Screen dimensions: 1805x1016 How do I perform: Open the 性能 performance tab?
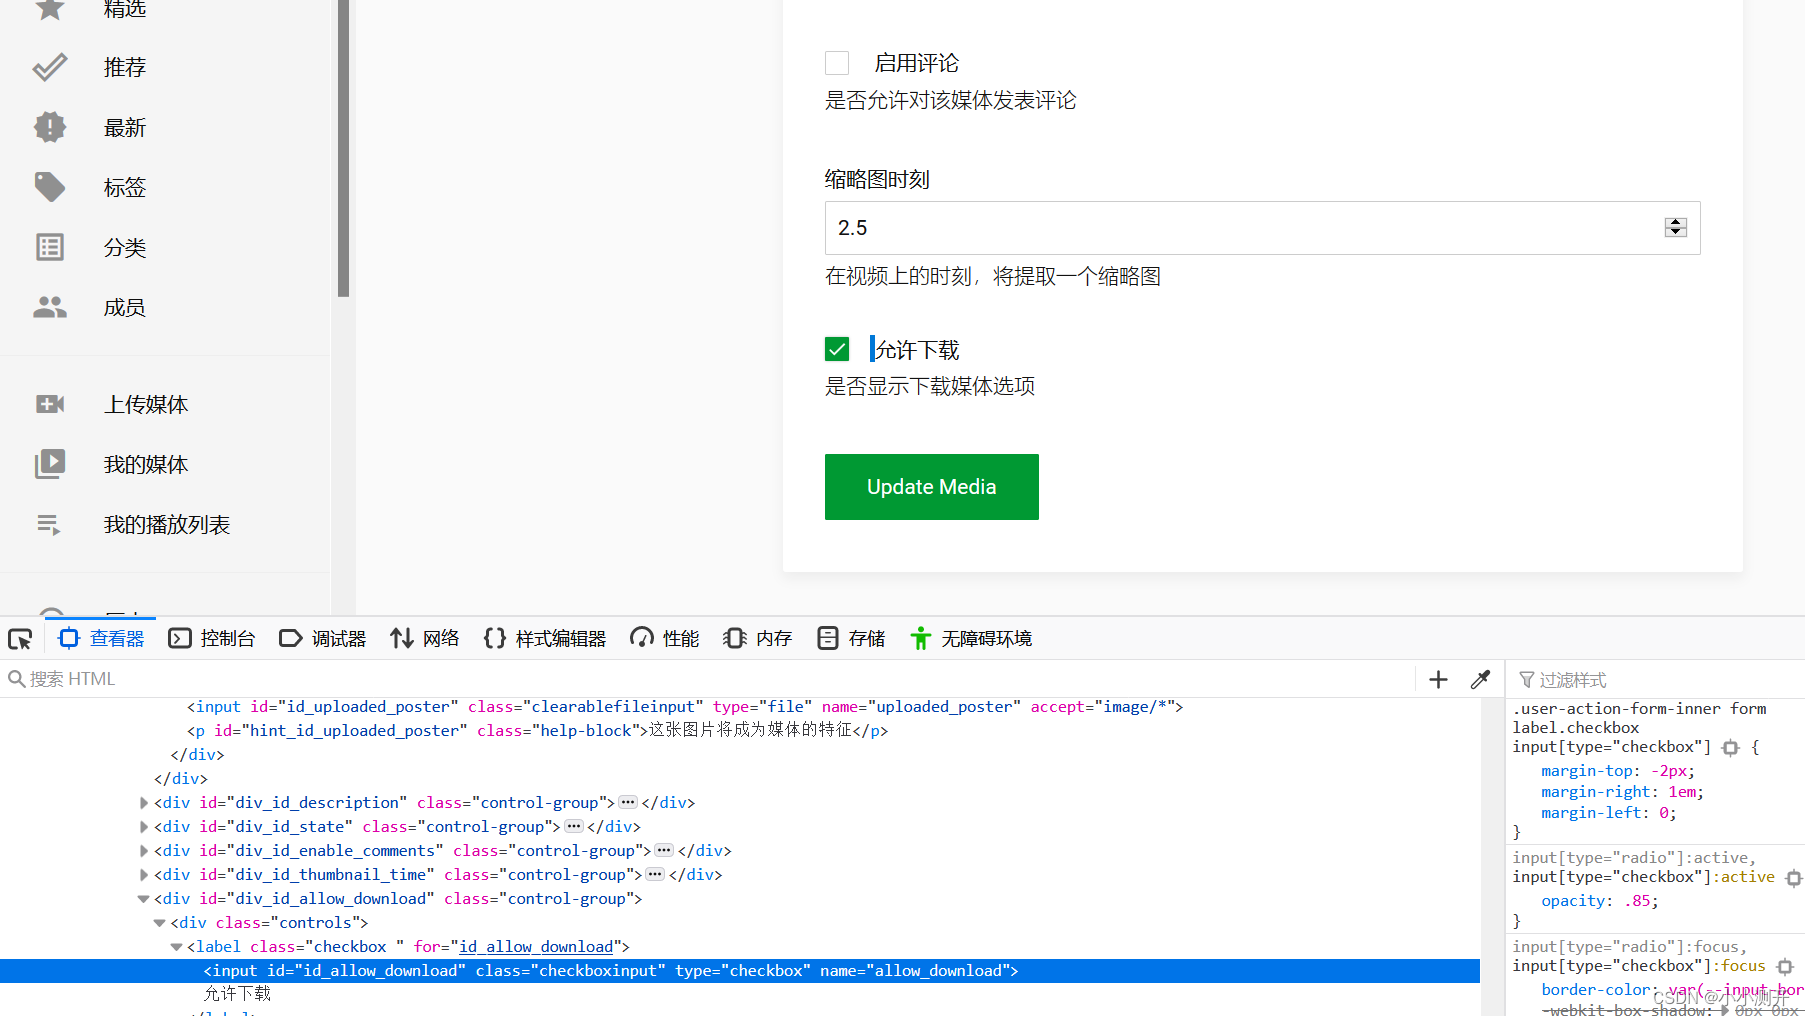tap(665, 638)
